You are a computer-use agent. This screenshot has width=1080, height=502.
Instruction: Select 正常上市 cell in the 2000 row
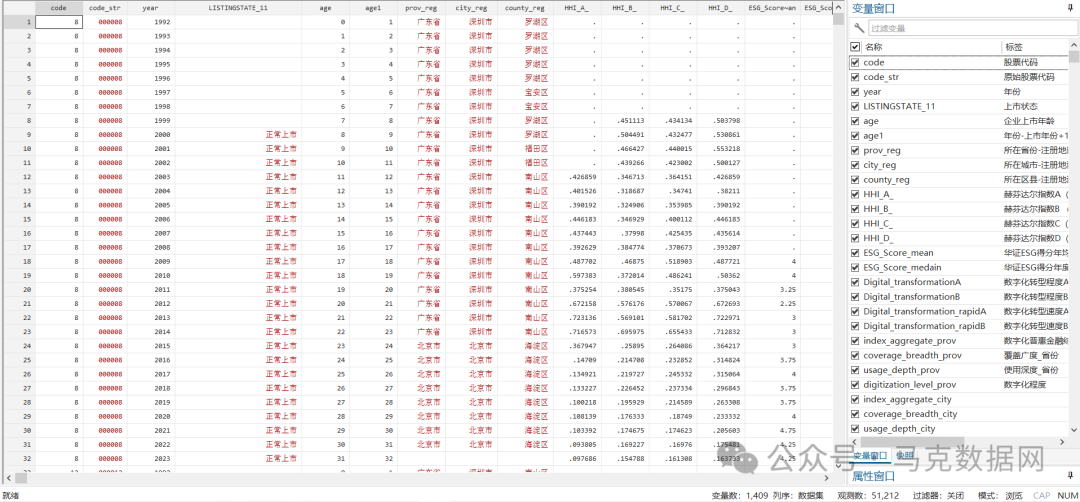tap(238, 135)
